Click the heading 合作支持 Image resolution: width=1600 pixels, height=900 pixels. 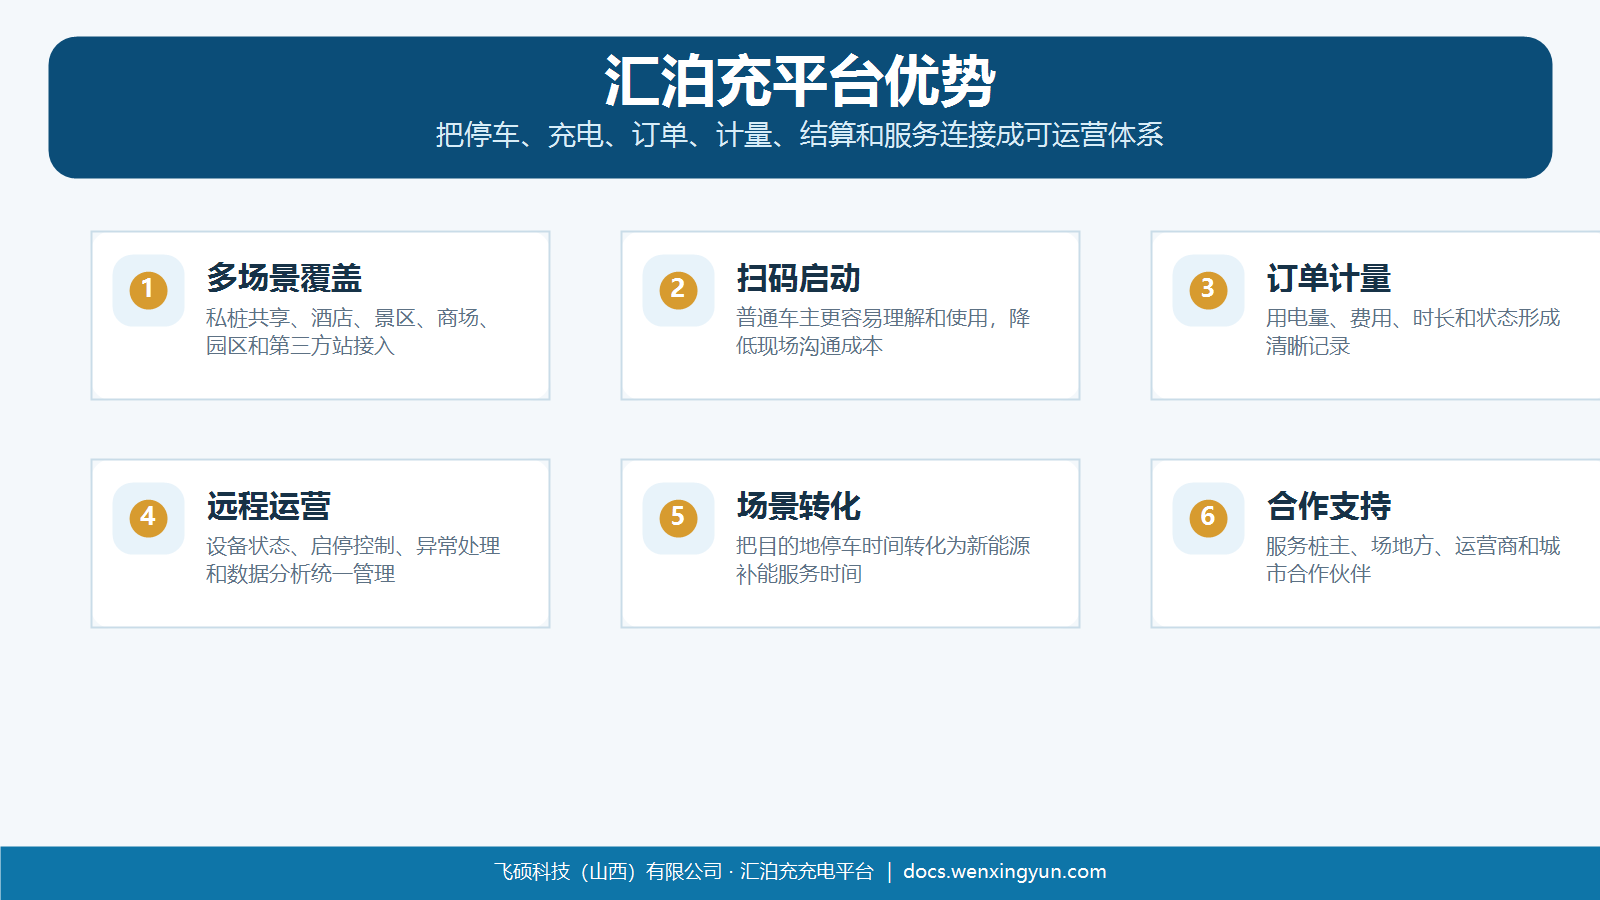1328,506
